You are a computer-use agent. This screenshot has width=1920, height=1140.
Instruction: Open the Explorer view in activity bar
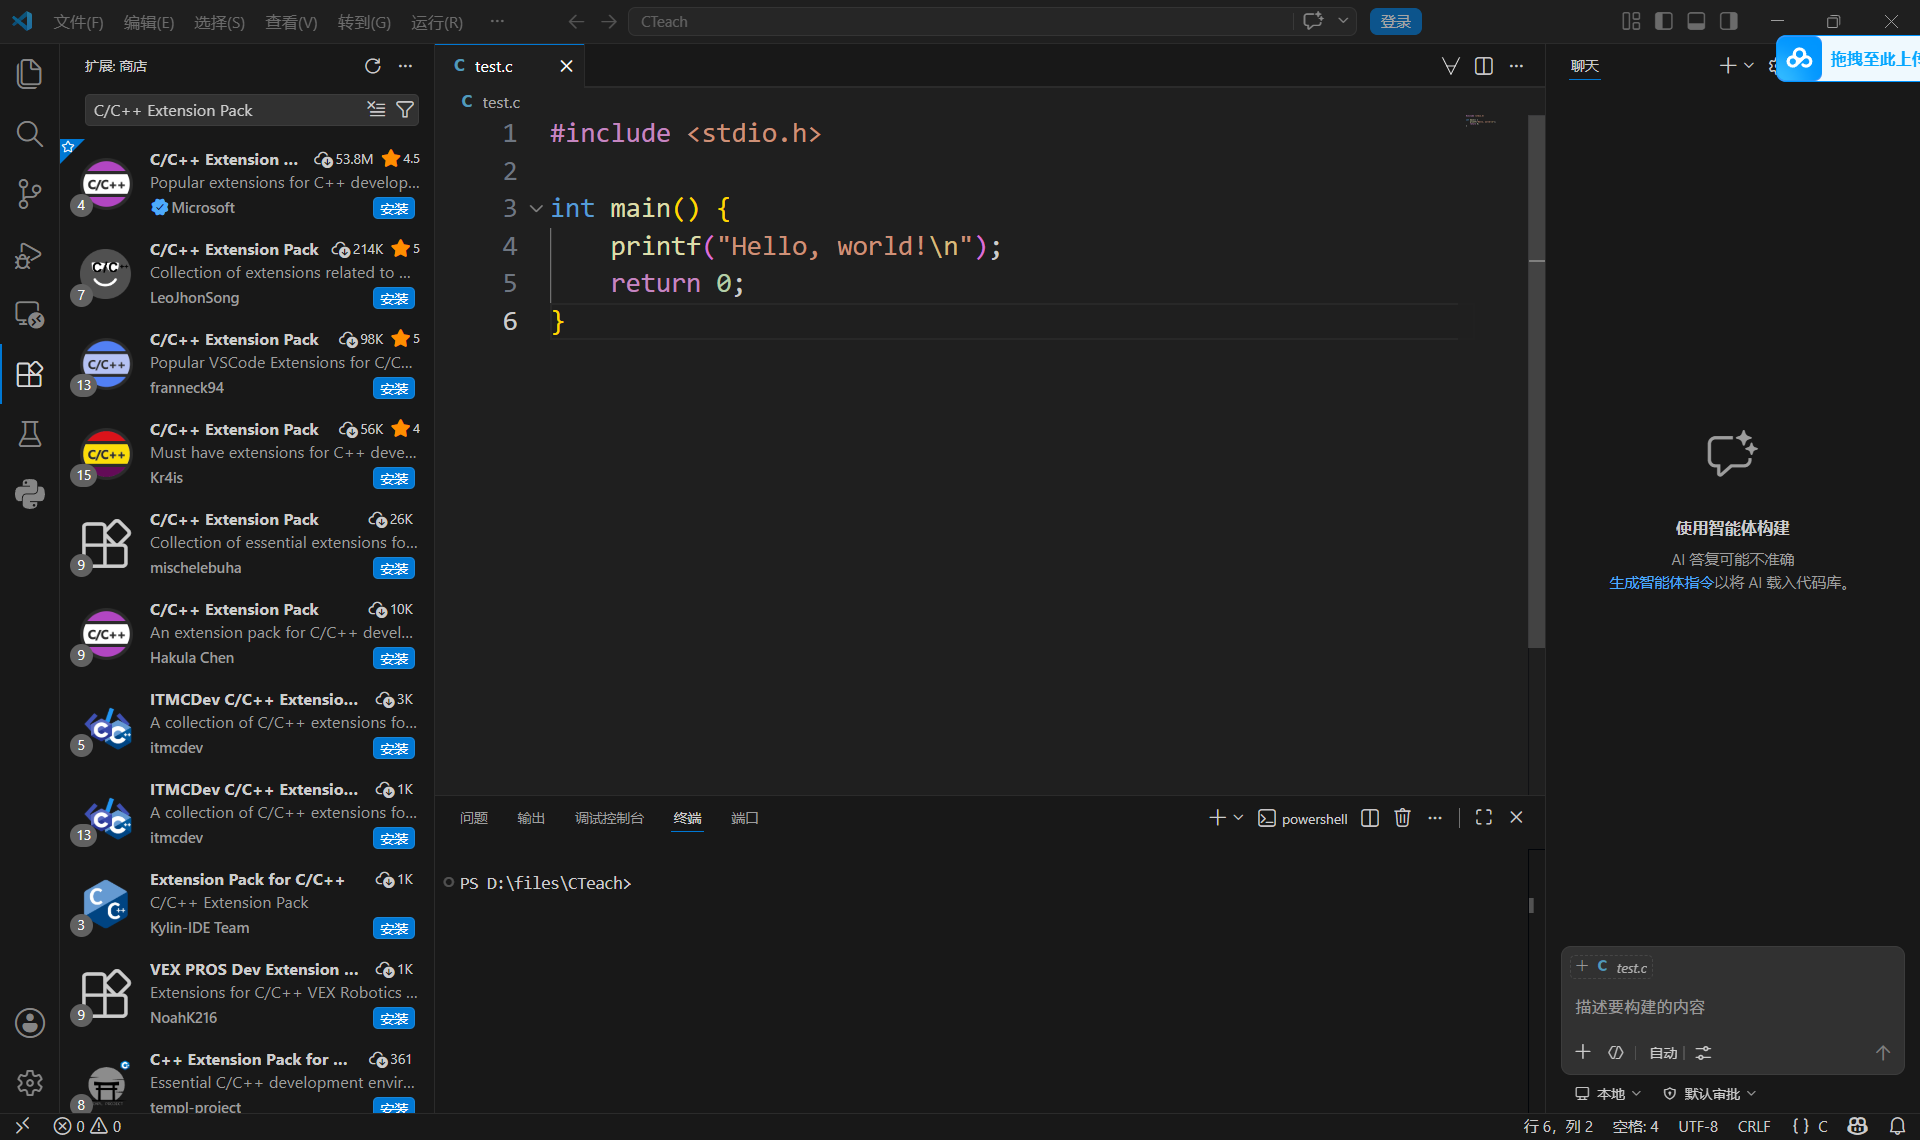tap(29, 73)
